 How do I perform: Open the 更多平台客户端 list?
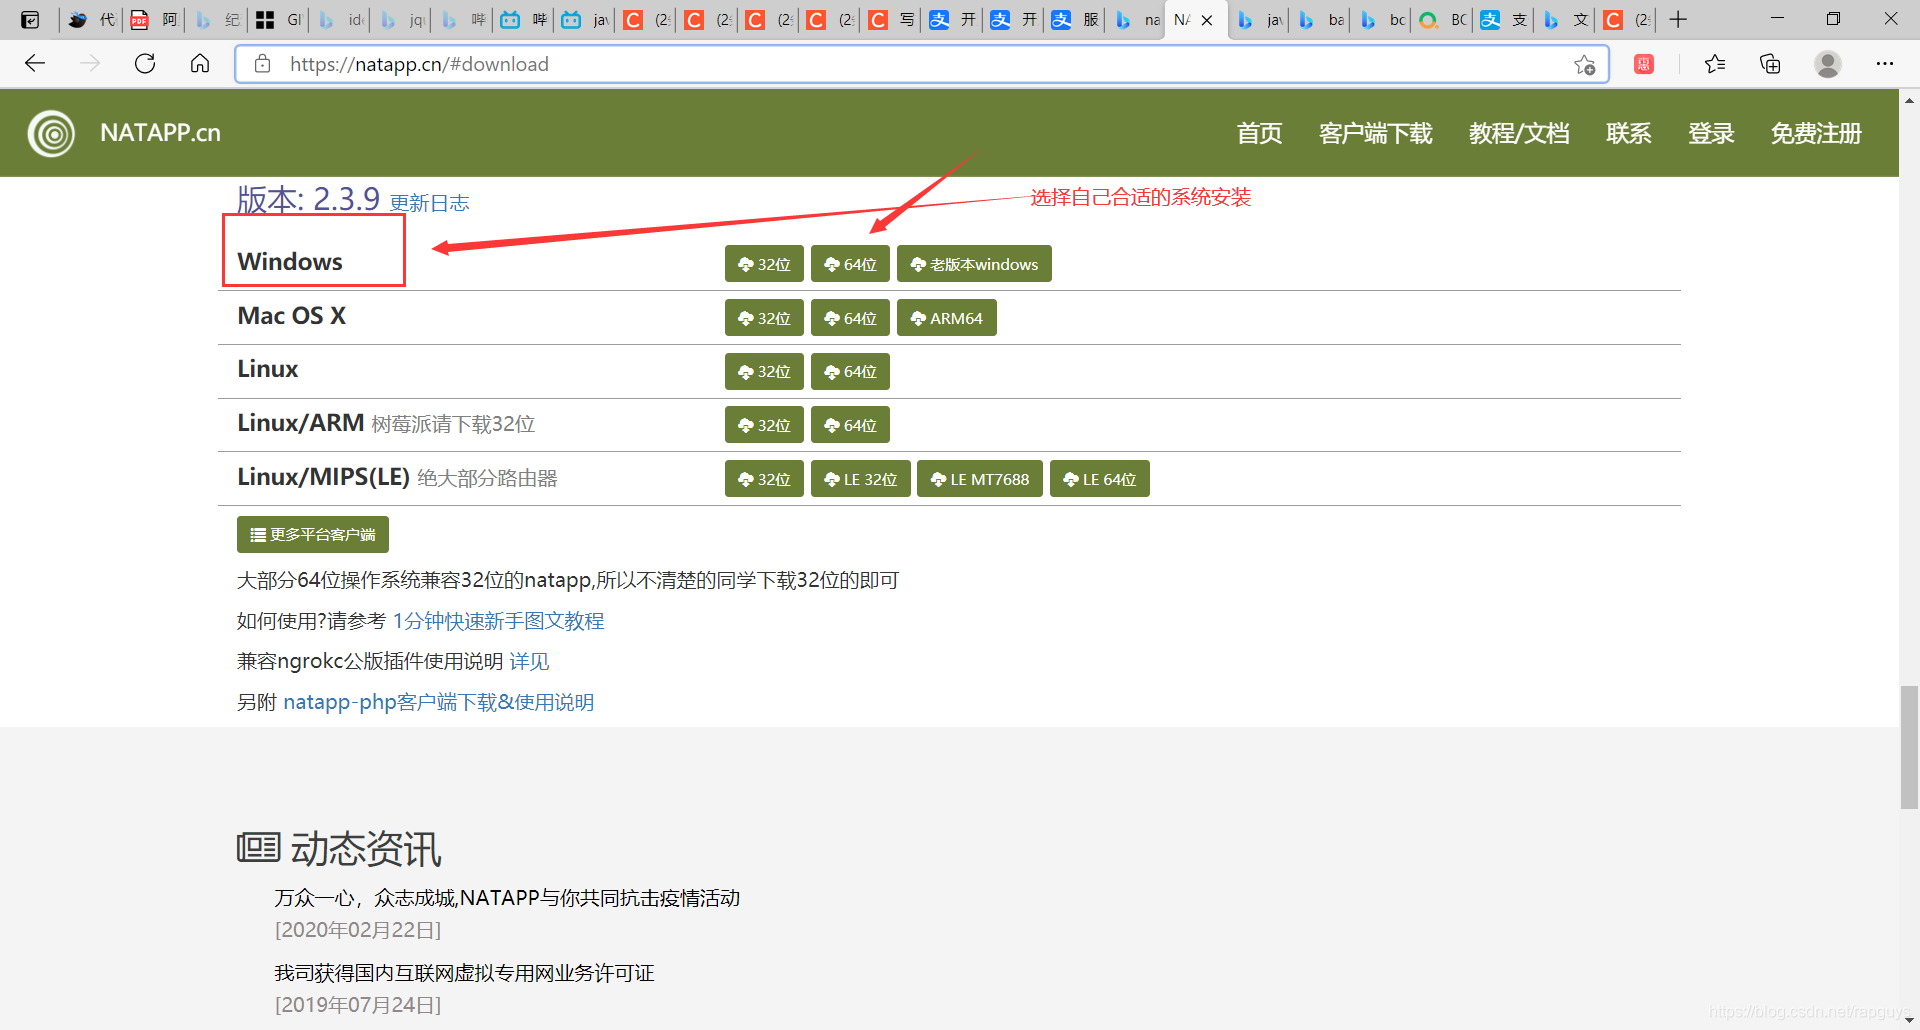pos(313,535)
